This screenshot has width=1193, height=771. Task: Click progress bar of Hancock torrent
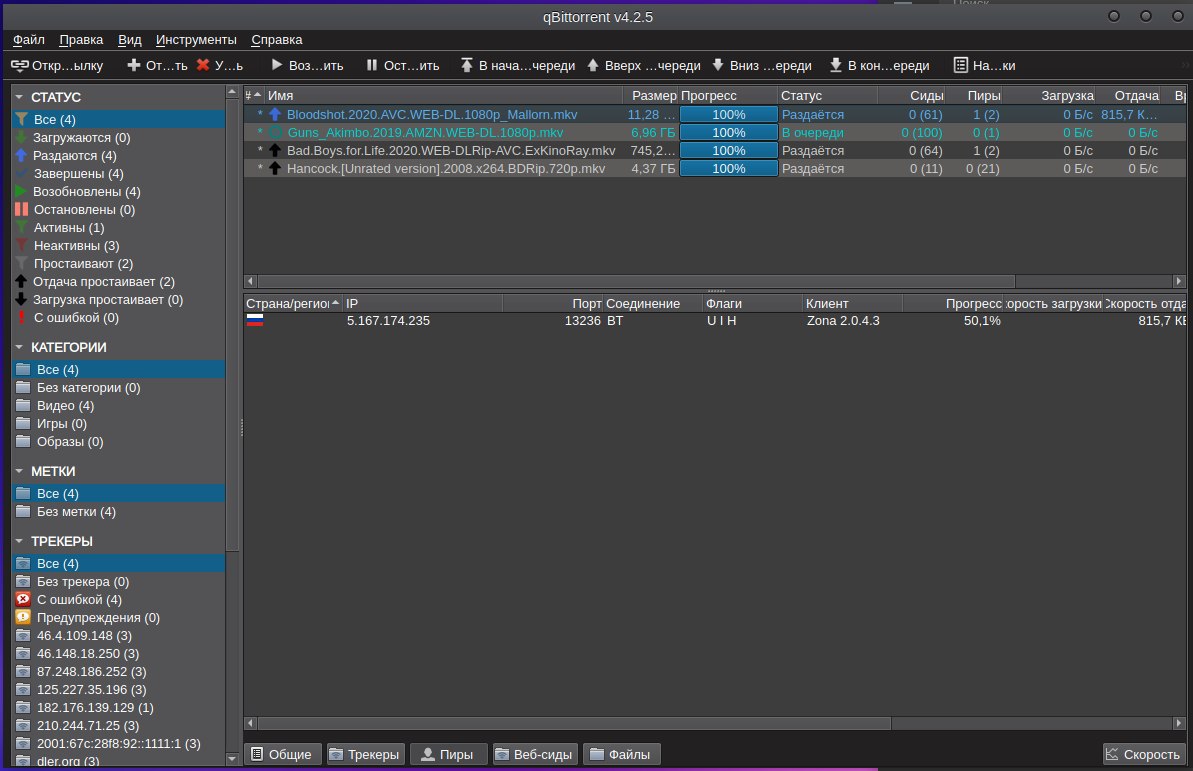pyautogui.click(x=728, y=168)
